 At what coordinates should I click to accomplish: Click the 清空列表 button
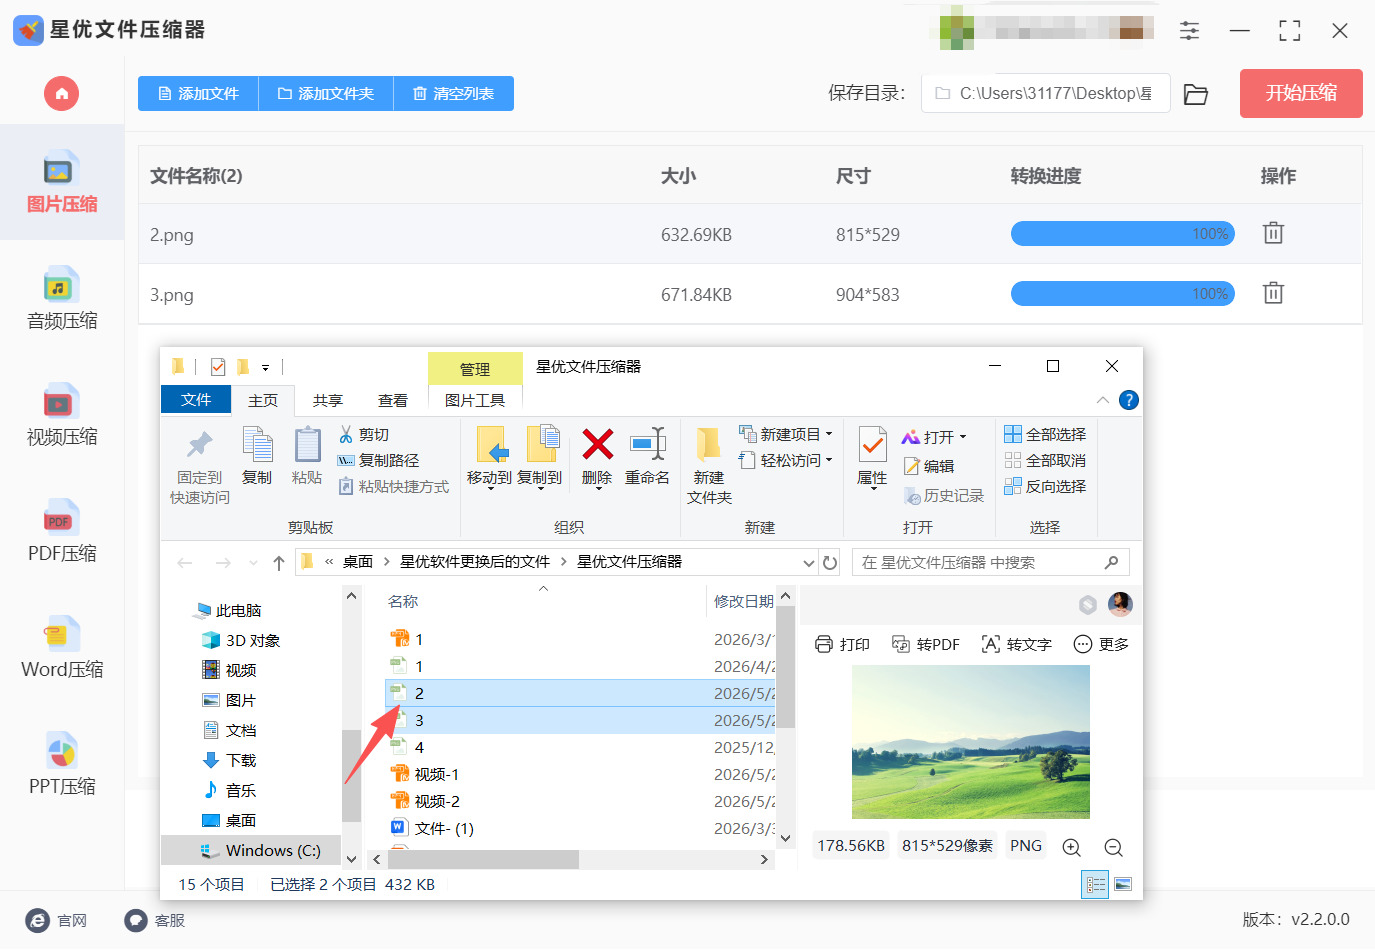pyautogui.click(x=454, y=93)
